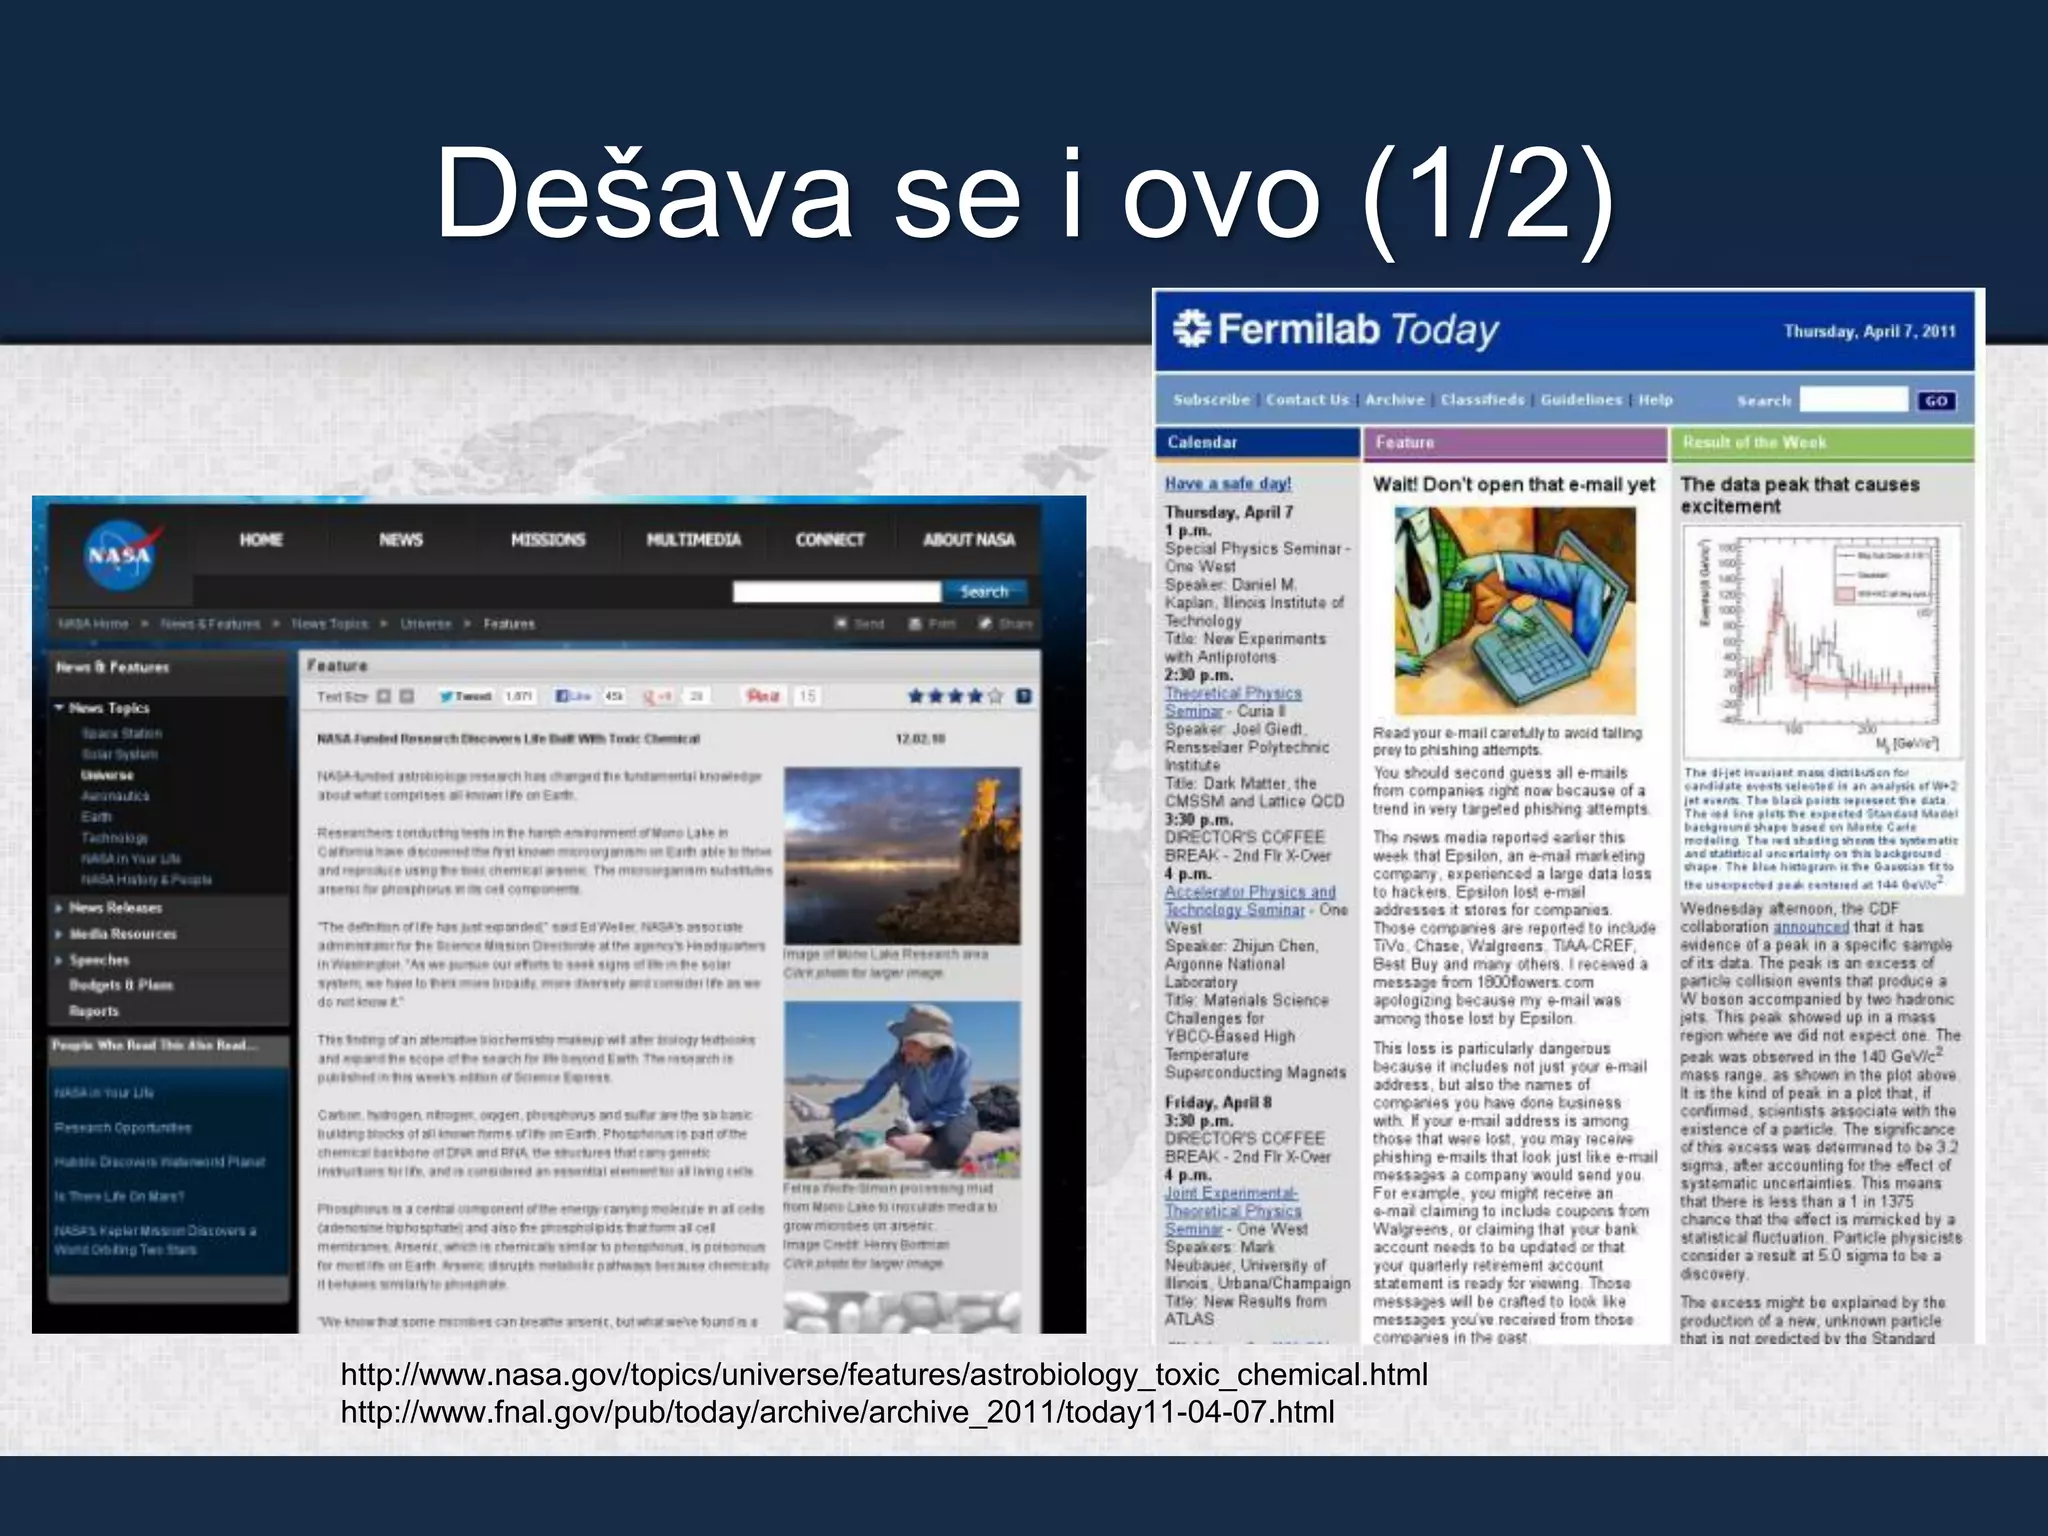Click the Fermilab GO button
This screenshot has height=1536, width=2048.
(x=1936, y=401)
